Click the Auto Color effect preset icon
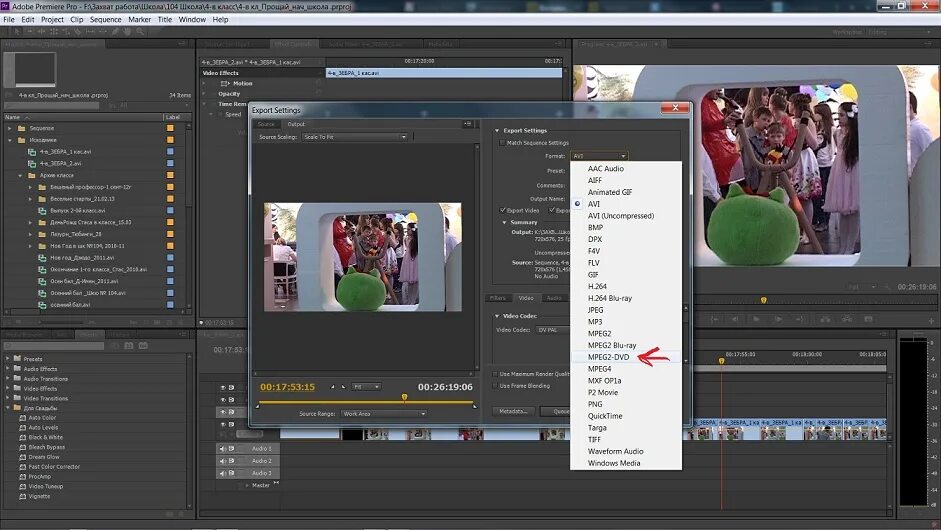Image resolution: width=941 pixels, height=530 pixels. [x=23, y=418]
